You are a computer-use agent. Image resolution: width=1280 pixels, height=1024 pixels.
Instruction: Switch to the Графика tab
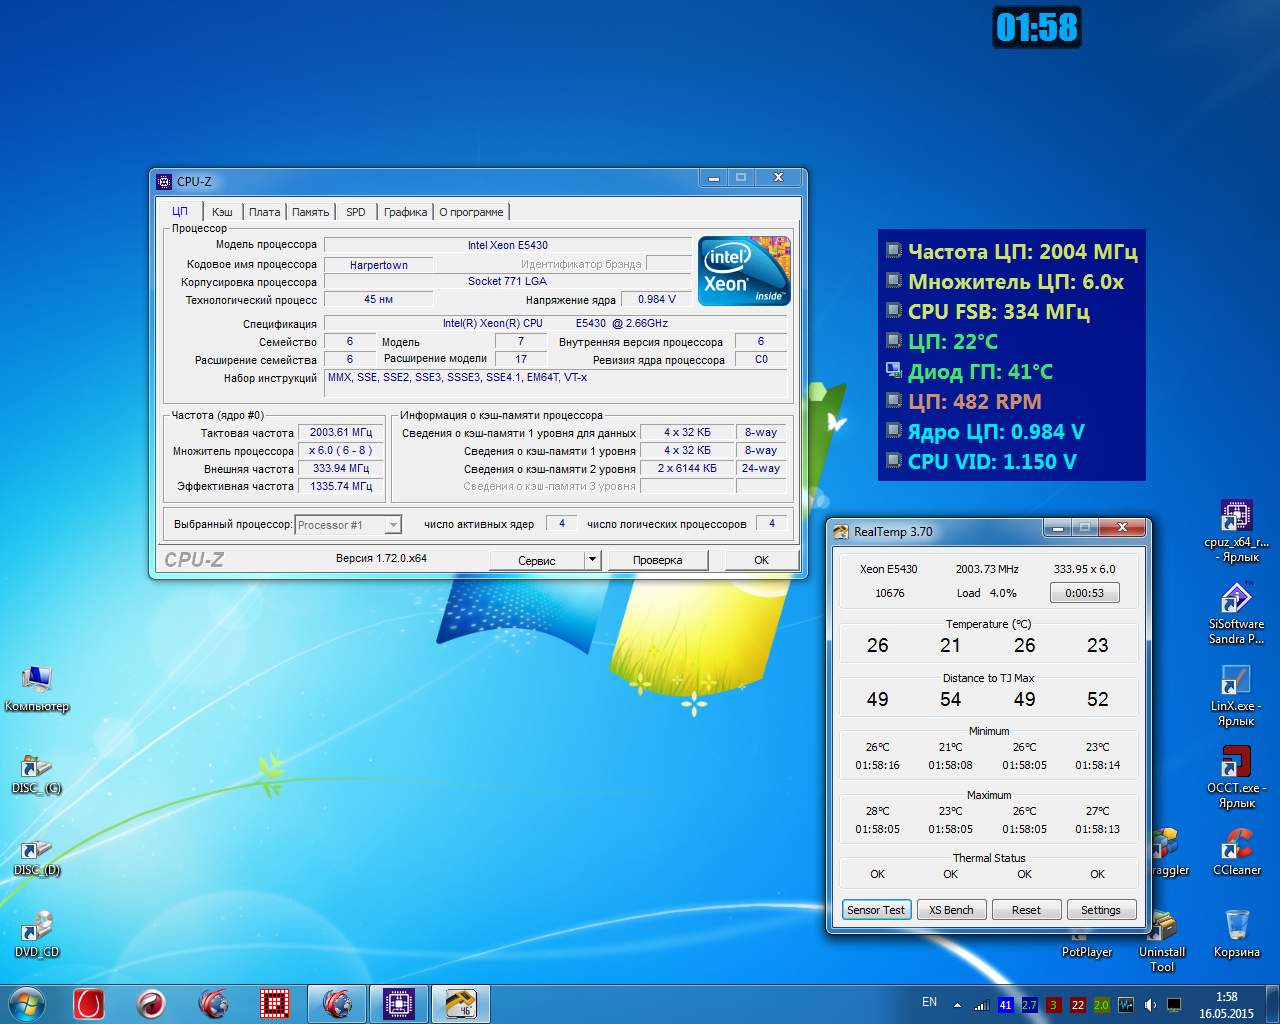pyautogui.click(x=405, y=212)
